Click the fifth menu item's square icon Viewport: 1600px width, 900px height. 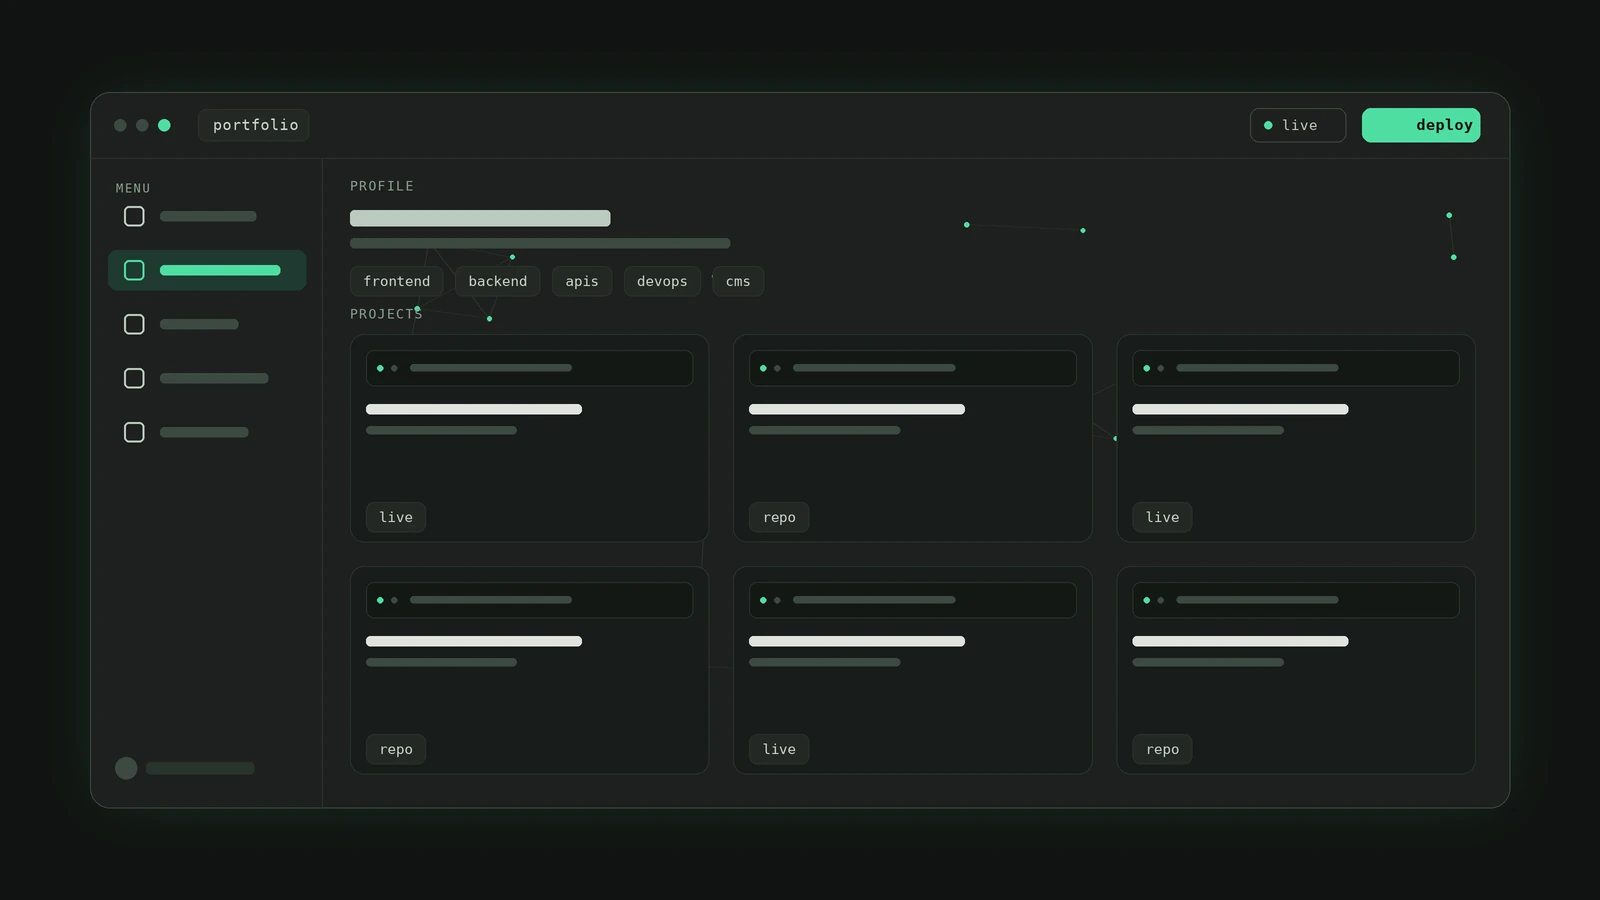pyautogui.click(x=134, y=432)
